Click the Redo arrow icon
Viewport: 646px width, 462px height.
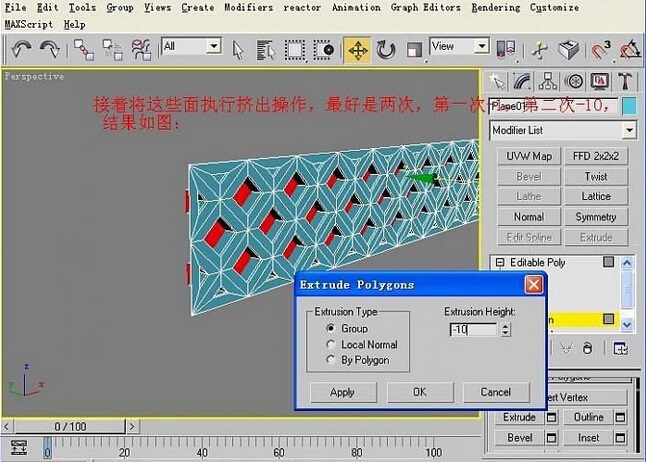coord(50,49)
